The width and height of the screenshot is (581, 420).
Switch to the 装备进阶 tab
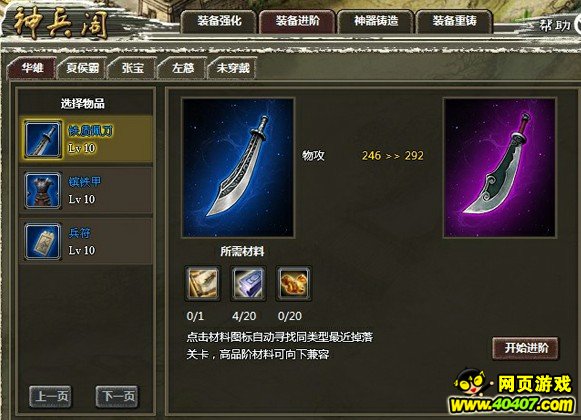tap(297, 22)
